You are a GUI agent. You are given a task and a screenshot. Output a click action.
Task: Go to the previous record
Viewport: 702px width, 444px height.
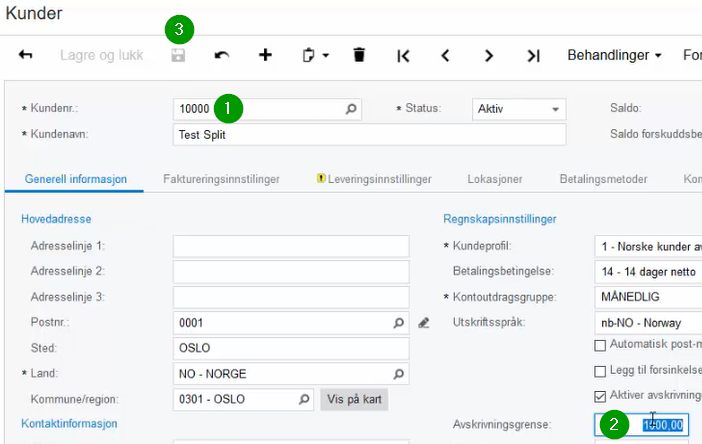click(445, 56)
